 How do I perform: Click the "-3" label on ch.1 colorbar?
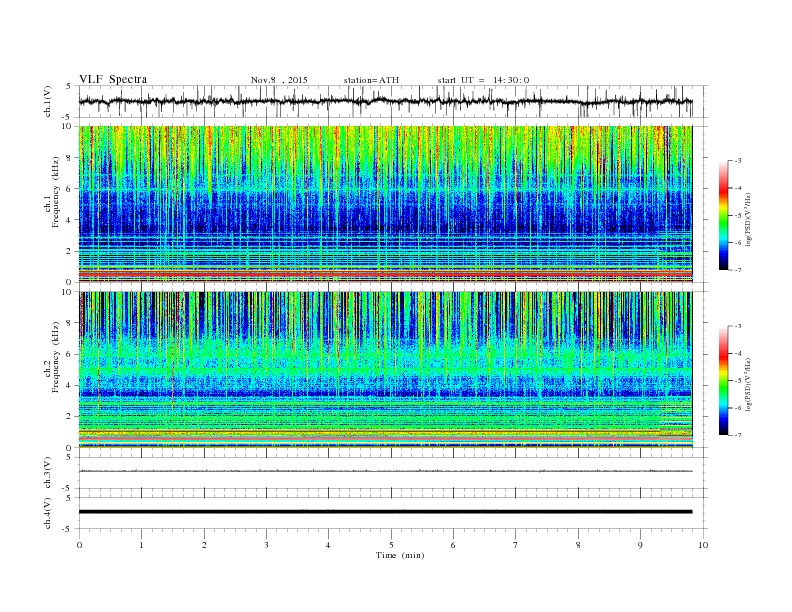coord(738,161)
